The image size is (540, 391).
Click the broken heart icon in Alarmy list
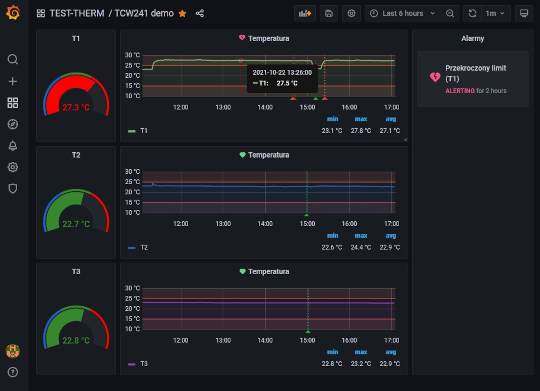click(x=435, y=77)
